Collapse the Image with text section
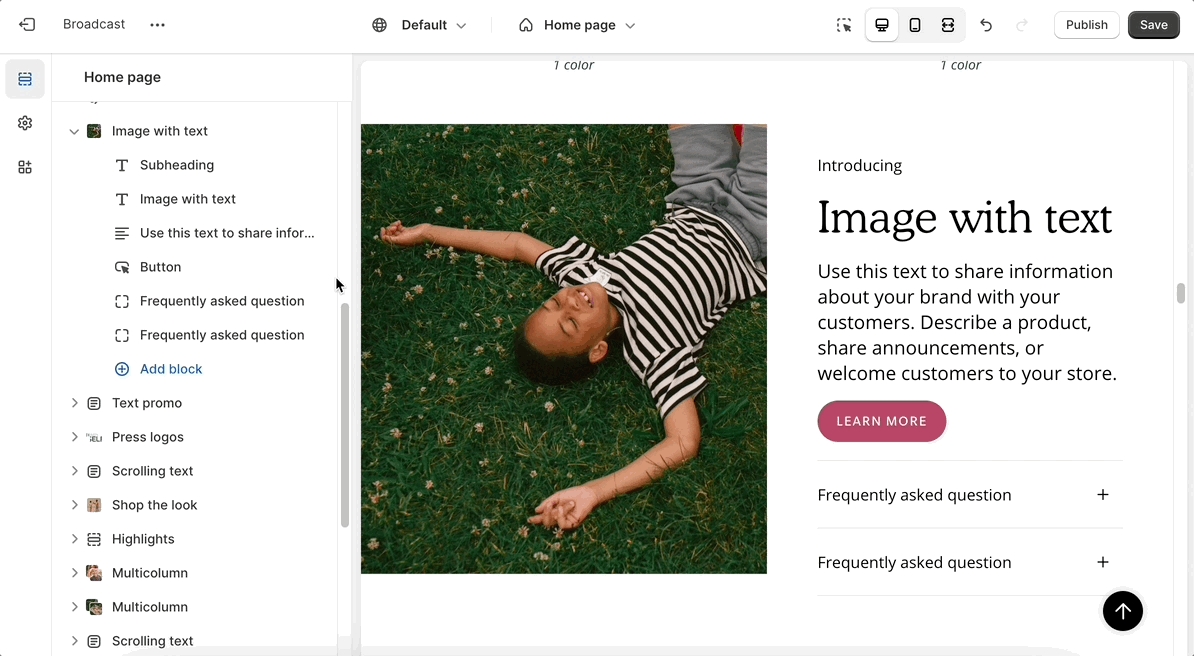Screen dimensions: 1194x656 coord(74,131)
